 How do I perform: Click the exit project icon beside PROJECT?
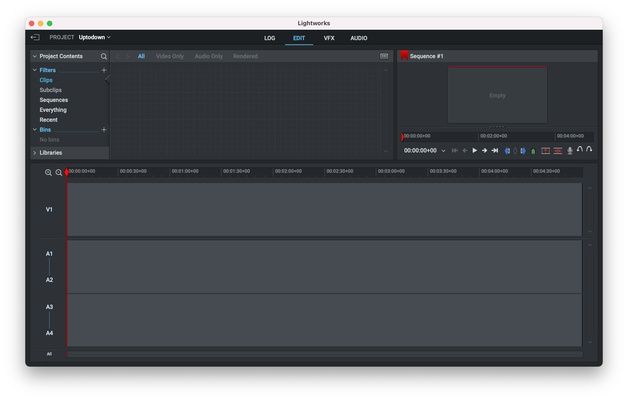pos(35,37)
